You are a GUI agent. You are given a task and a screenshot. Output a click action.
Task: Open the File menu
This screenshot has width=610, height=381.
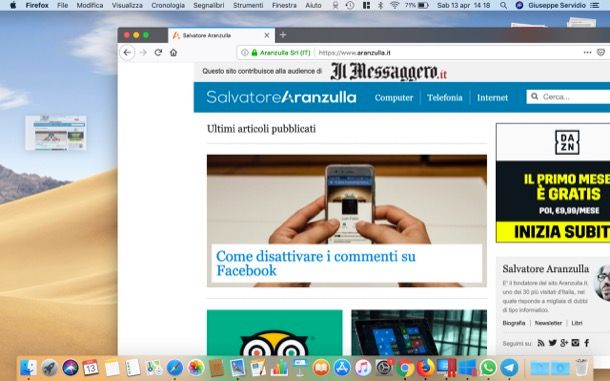(x=62, y=5)
